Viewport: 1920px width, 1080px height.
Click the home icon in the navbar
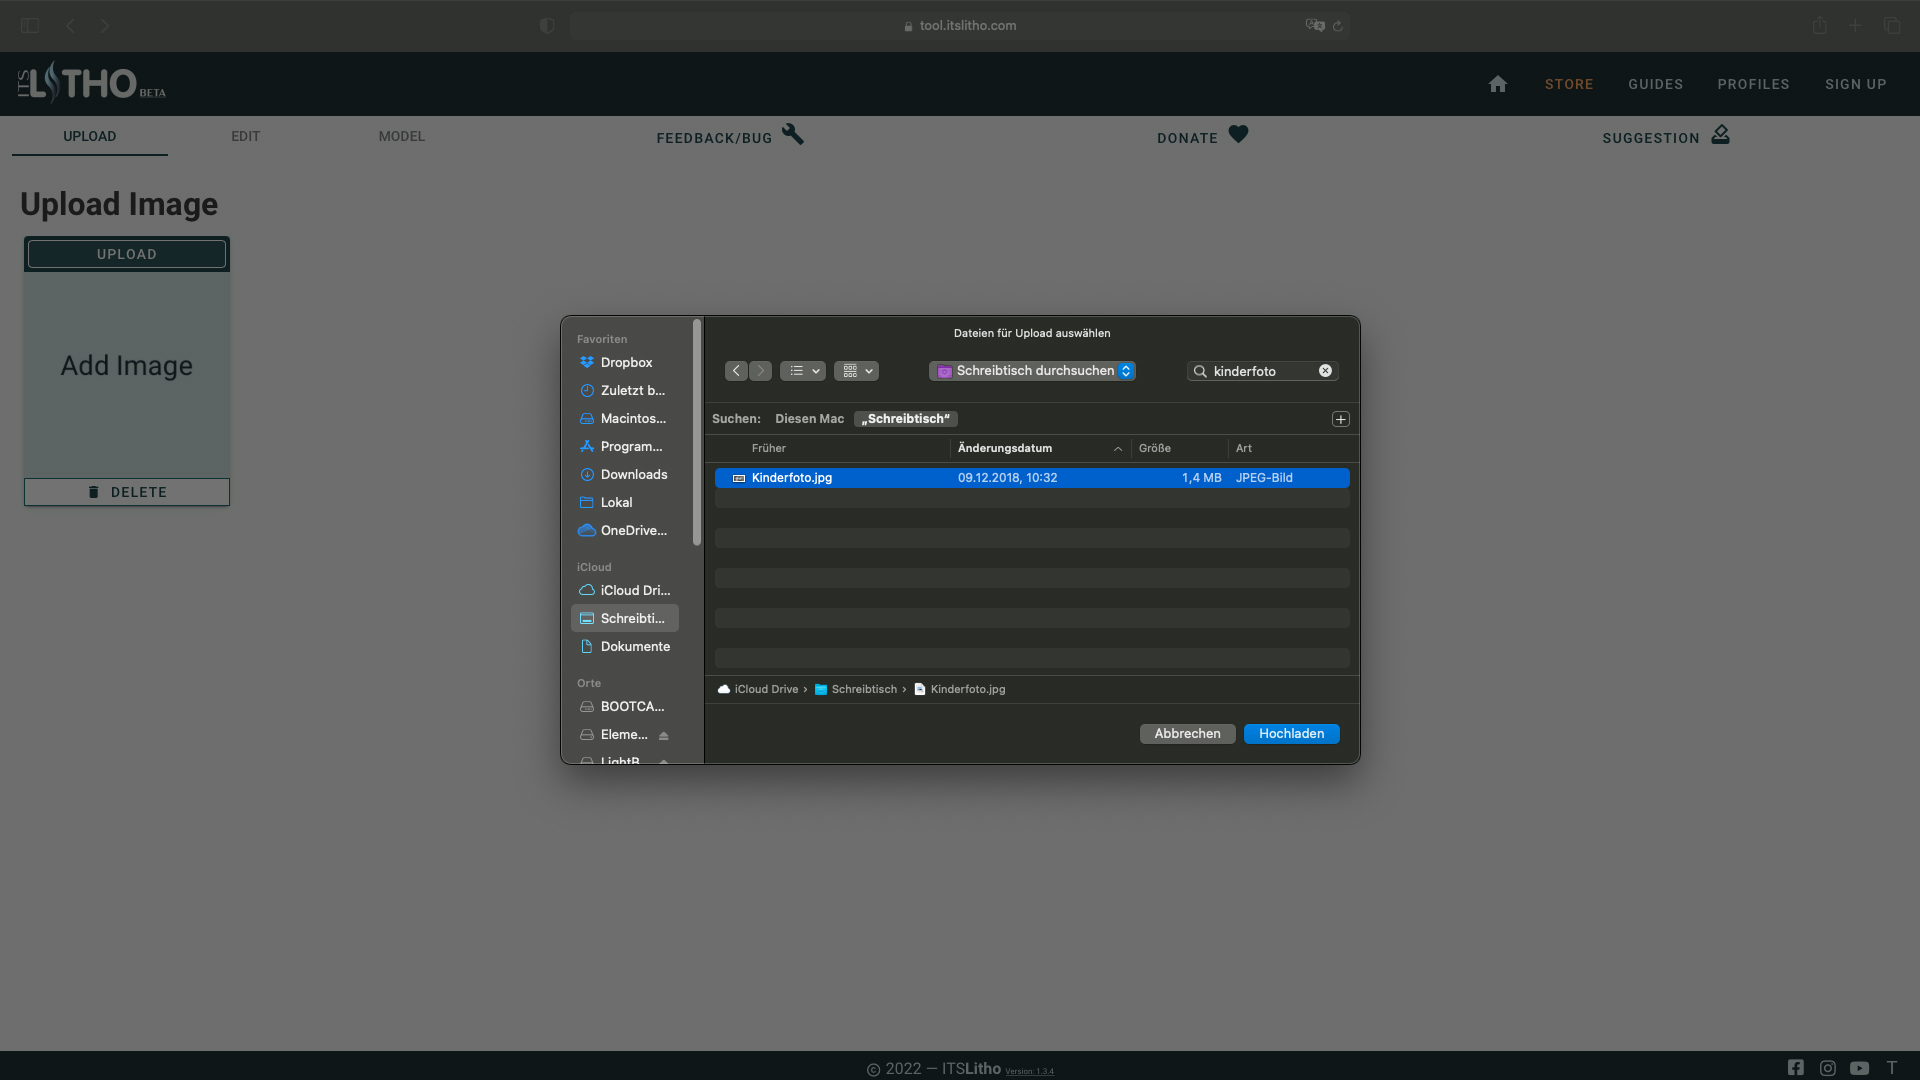click(1497, 84)
